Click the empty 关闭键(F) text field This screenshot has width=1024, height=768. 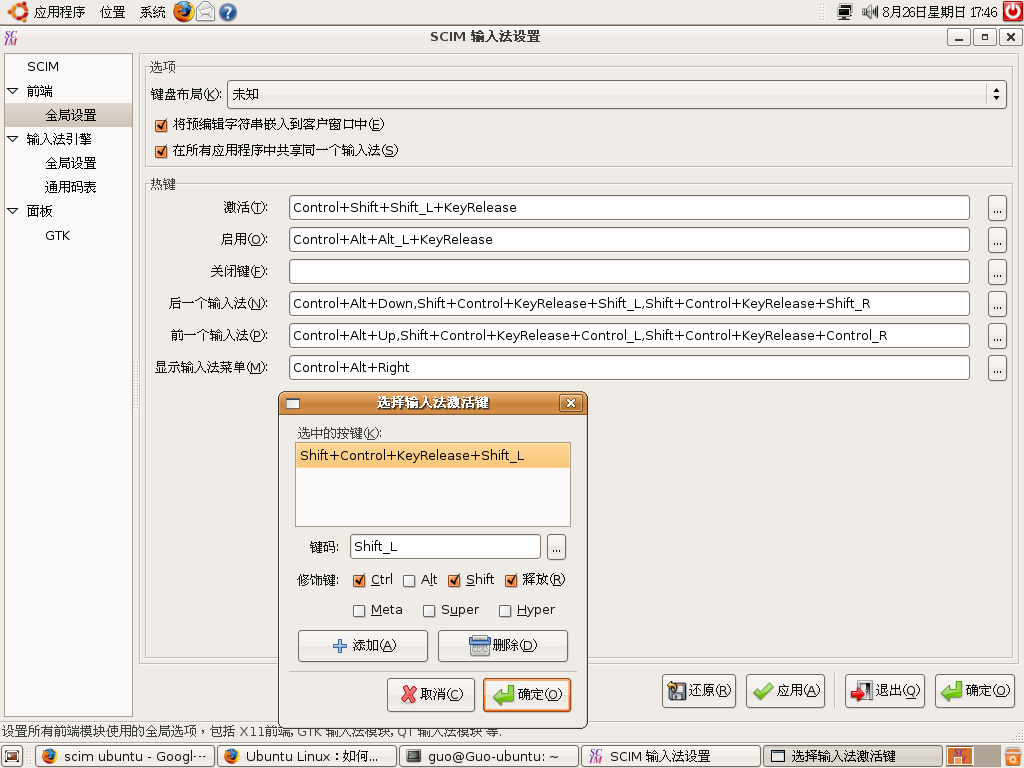[x=629, y=272]
